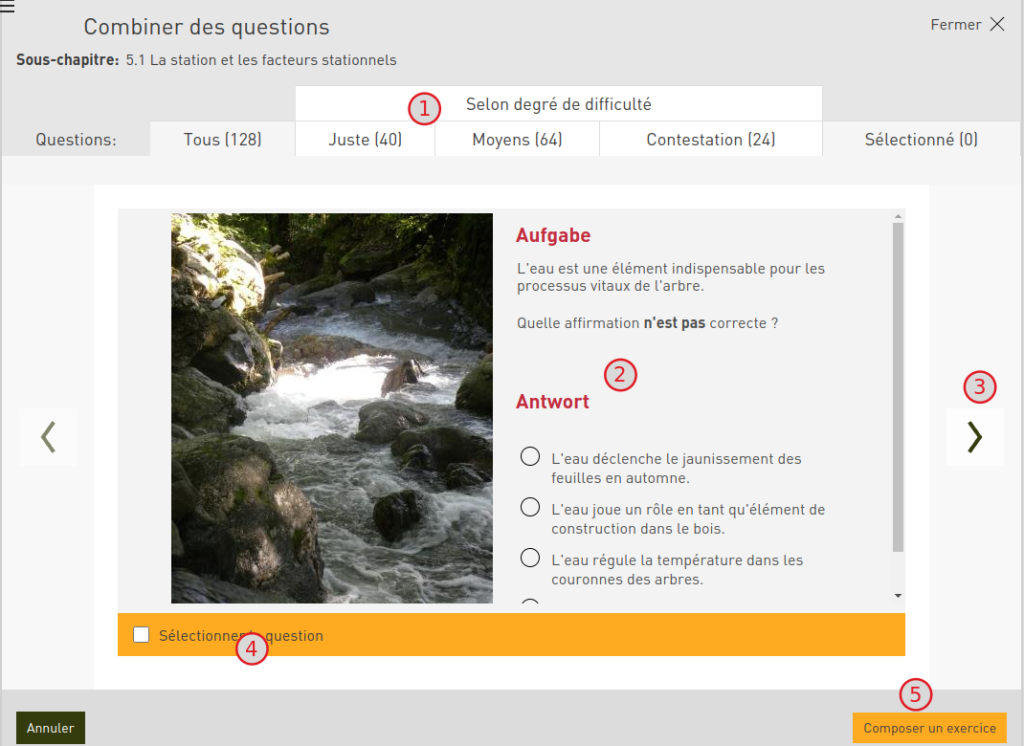Click red circled marker number 5
Image resolution: width=1024 pixels, height=746 pixels.
(915, 693)
